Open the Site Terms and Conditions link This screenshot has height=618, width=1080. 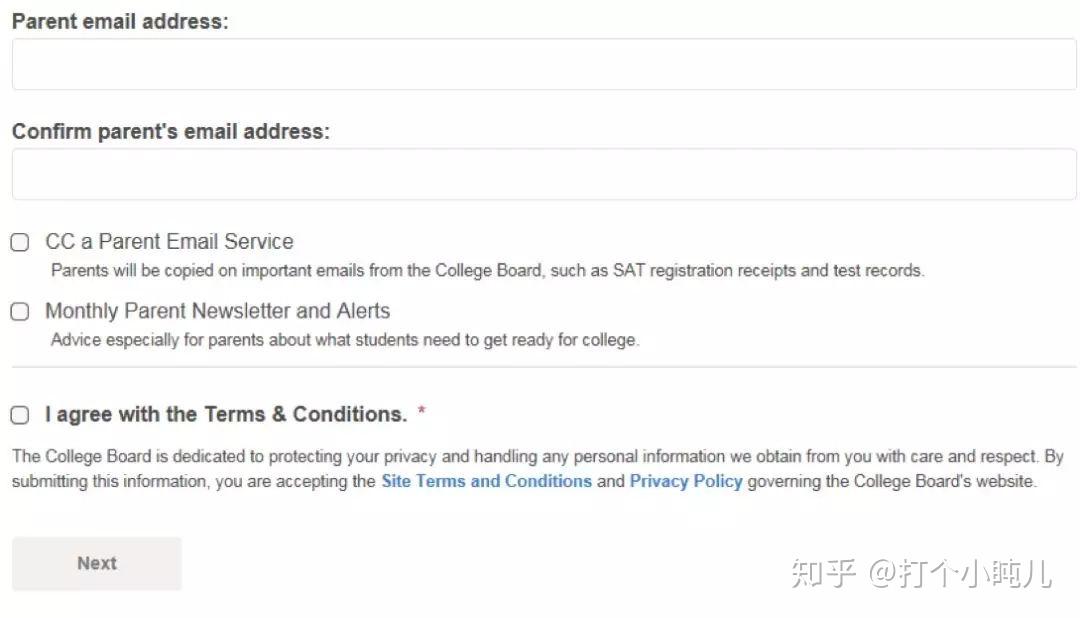(x=486, y=481)
